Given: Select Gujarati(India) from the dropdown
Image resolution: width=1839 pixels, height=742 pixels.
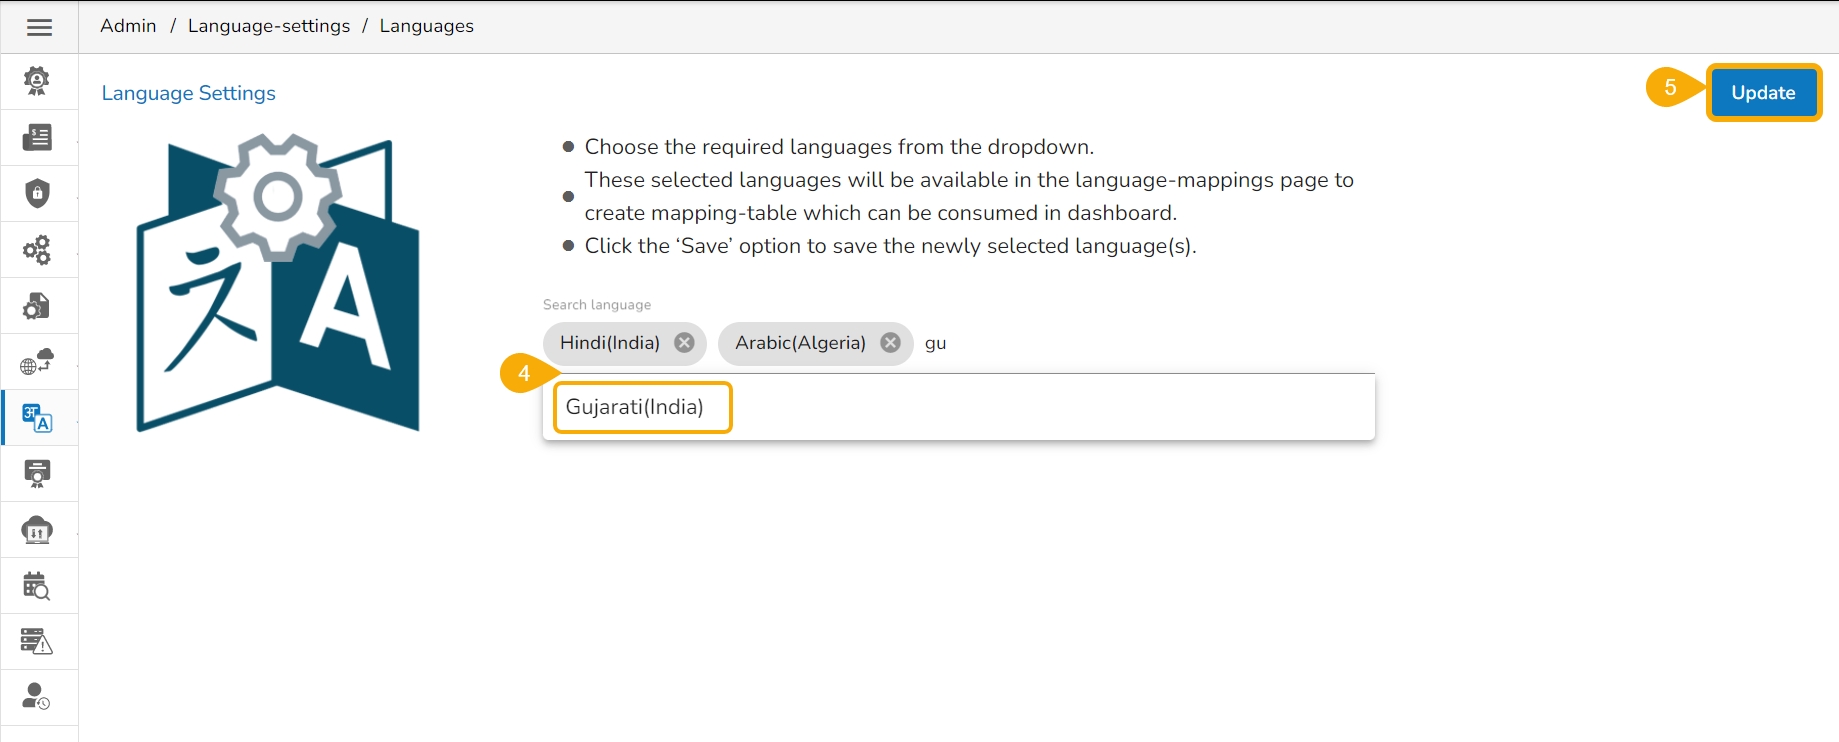Looking at the screenshot, I should (635, 407).
